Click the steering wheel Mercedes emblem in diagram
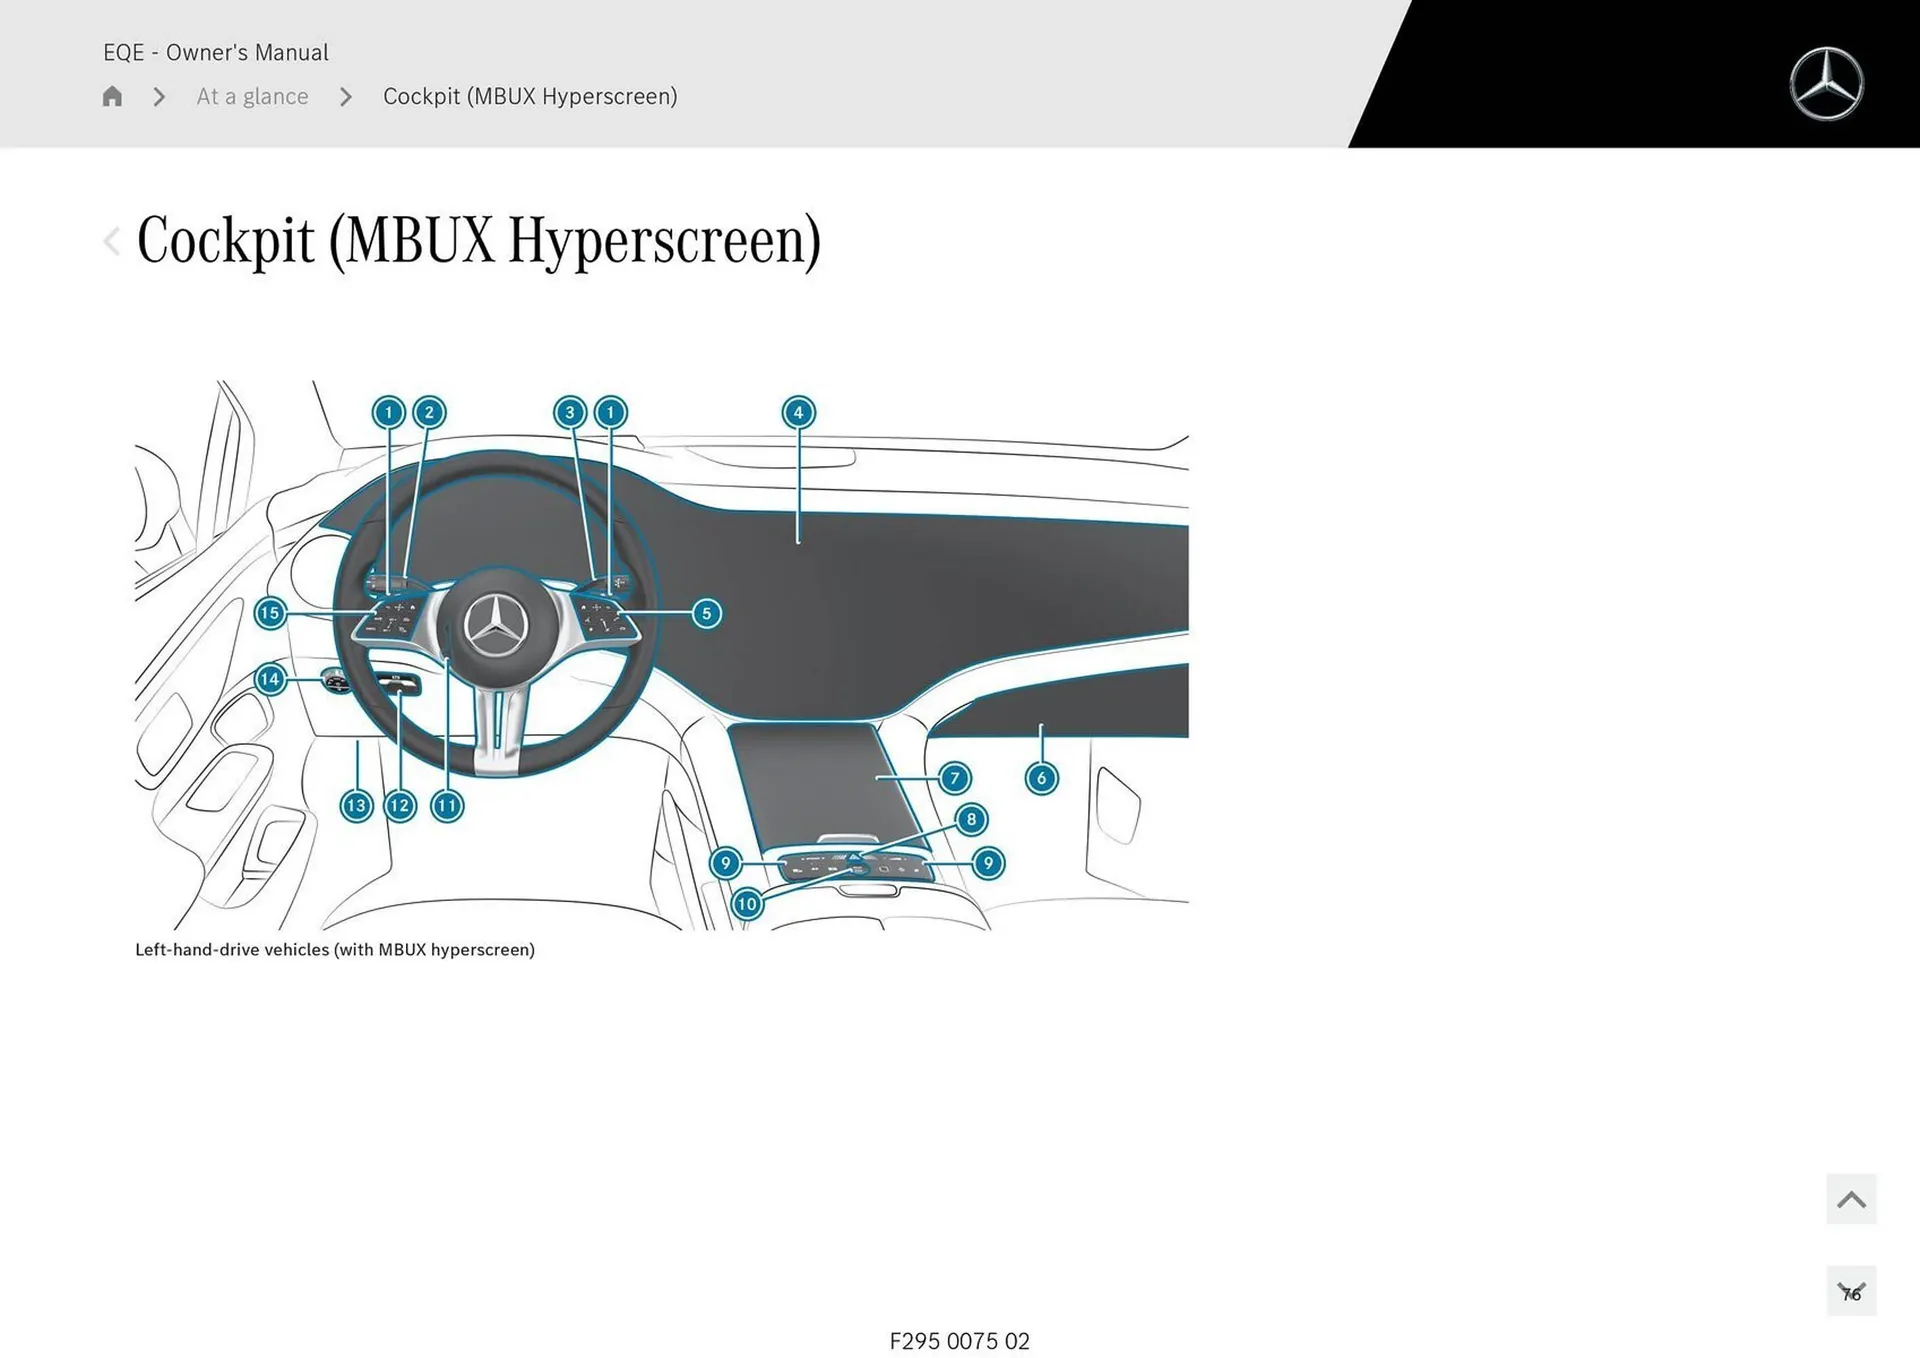 [x=496, y=625]
